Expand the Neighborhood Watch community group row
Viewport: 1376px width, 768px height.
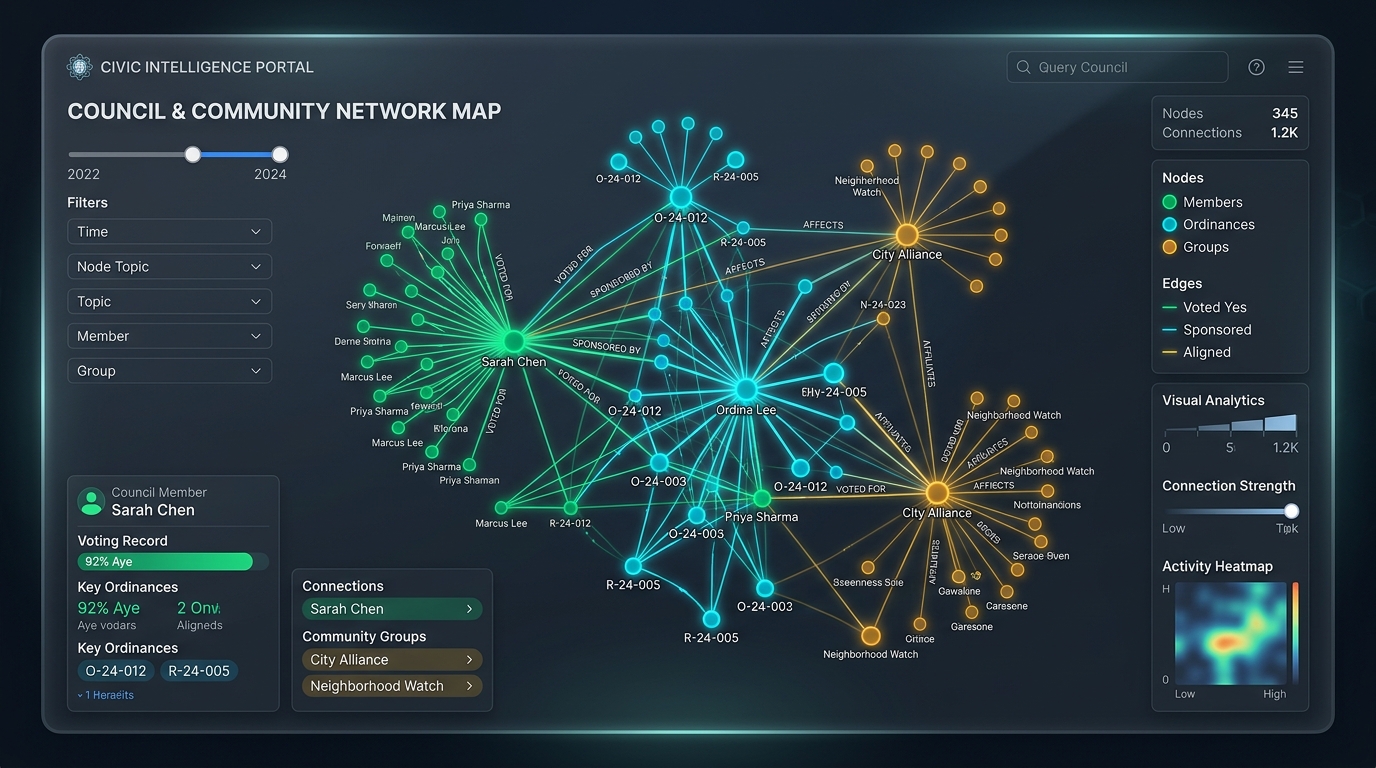click(x=392, y=686)
